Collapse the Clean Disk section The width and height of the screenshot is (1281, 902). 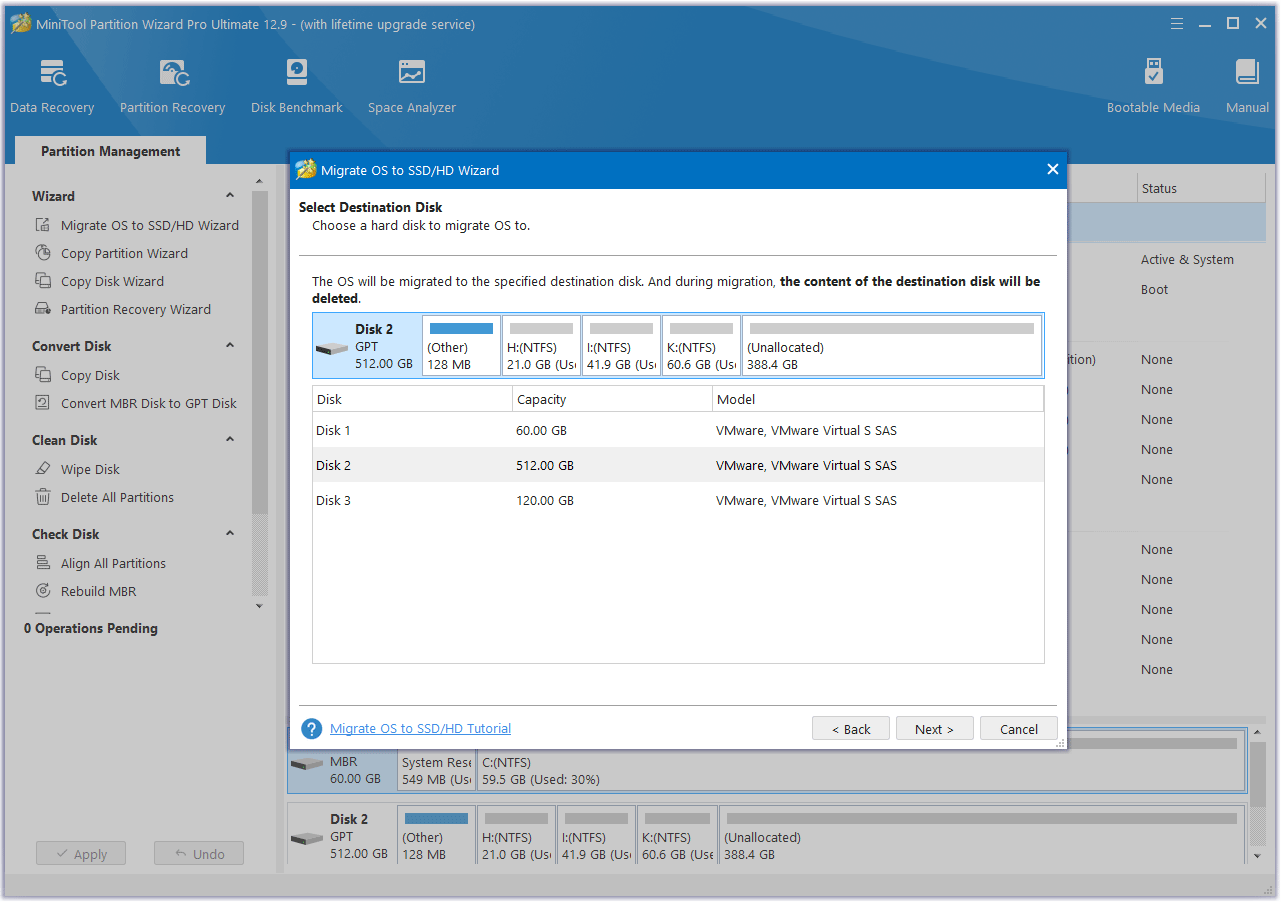point(230,440)
